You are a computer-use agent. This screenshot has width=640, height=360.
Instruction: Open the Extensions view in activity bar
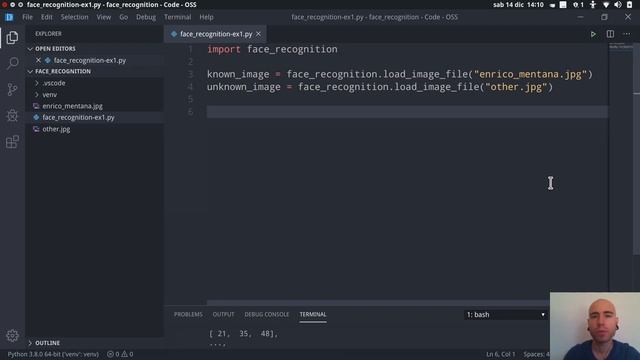pyautogui.click(x=12, y=142)
